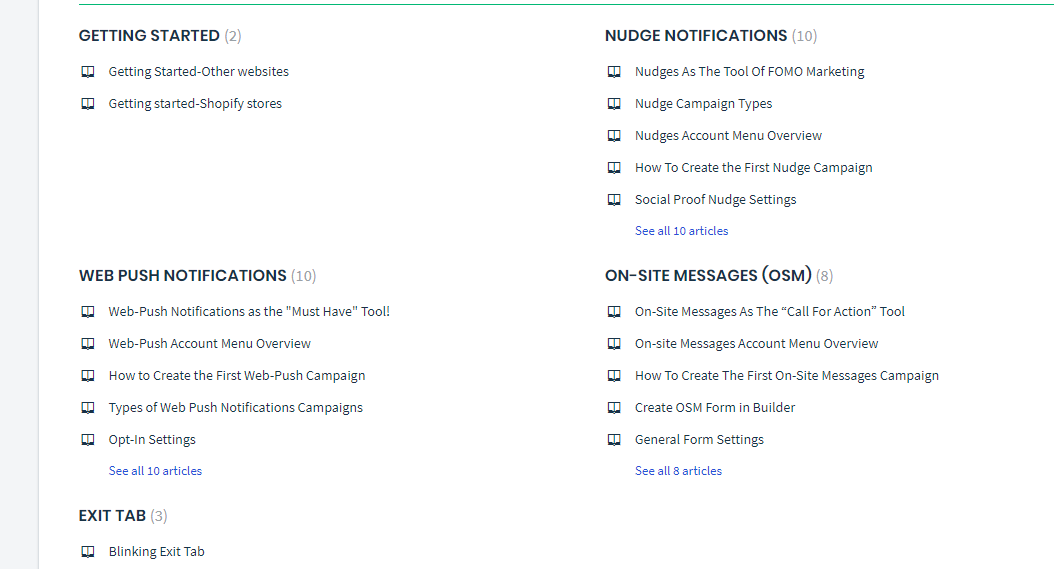Open the Opt-In Settings article

point(152,439)
